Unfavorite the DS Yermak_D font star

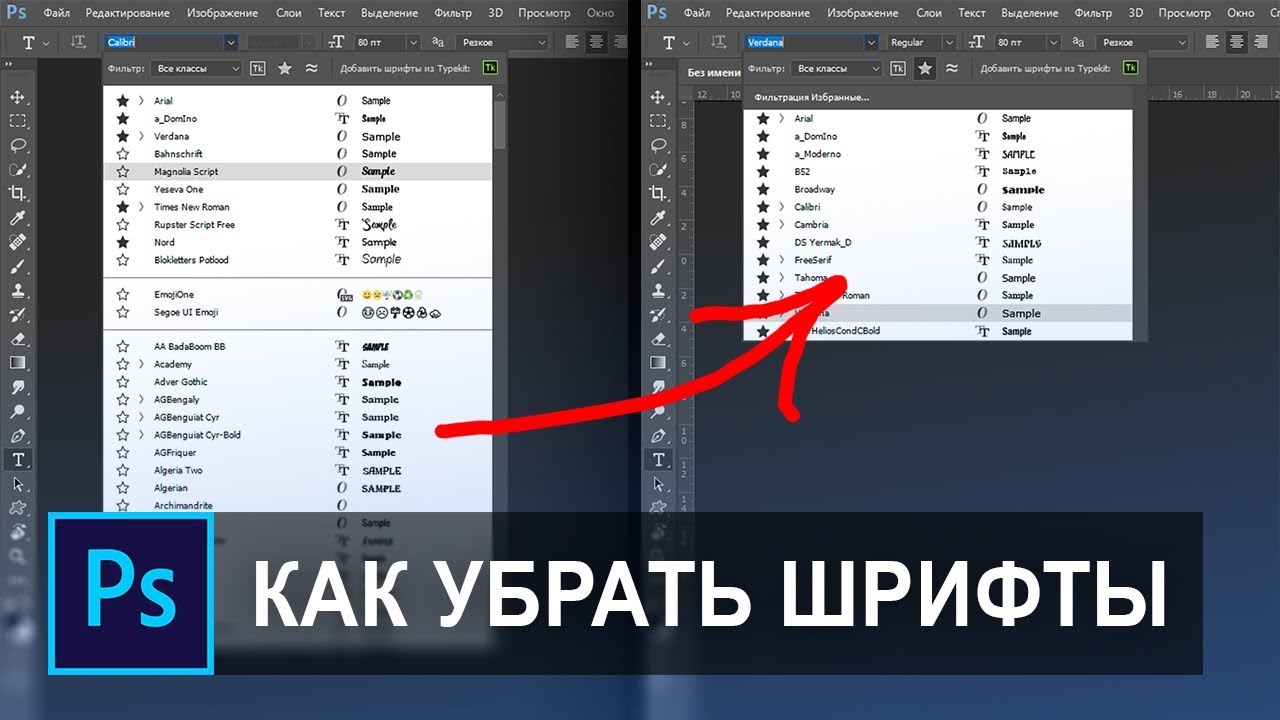click(x=763, y=242)
